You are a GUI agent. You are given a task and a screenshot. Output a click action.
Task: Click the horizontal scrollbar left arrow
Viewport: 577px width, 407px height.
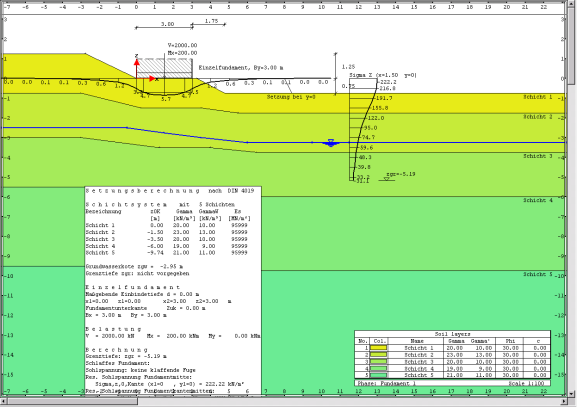point(4,401)
